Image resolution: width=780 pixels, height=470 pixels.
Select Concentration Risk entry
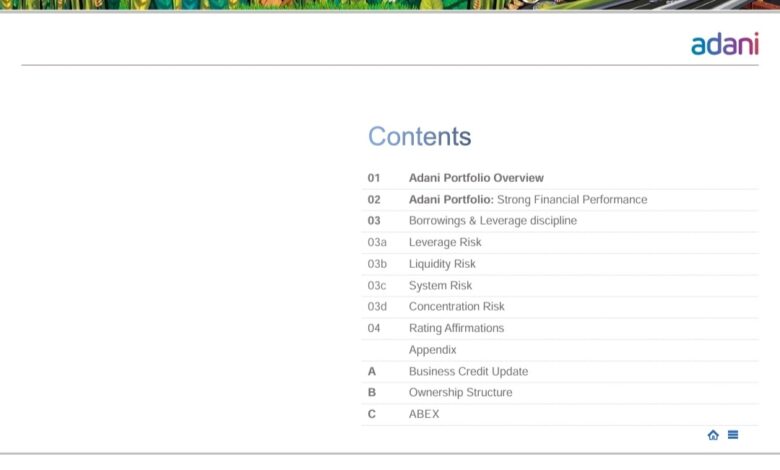(456, 306)
